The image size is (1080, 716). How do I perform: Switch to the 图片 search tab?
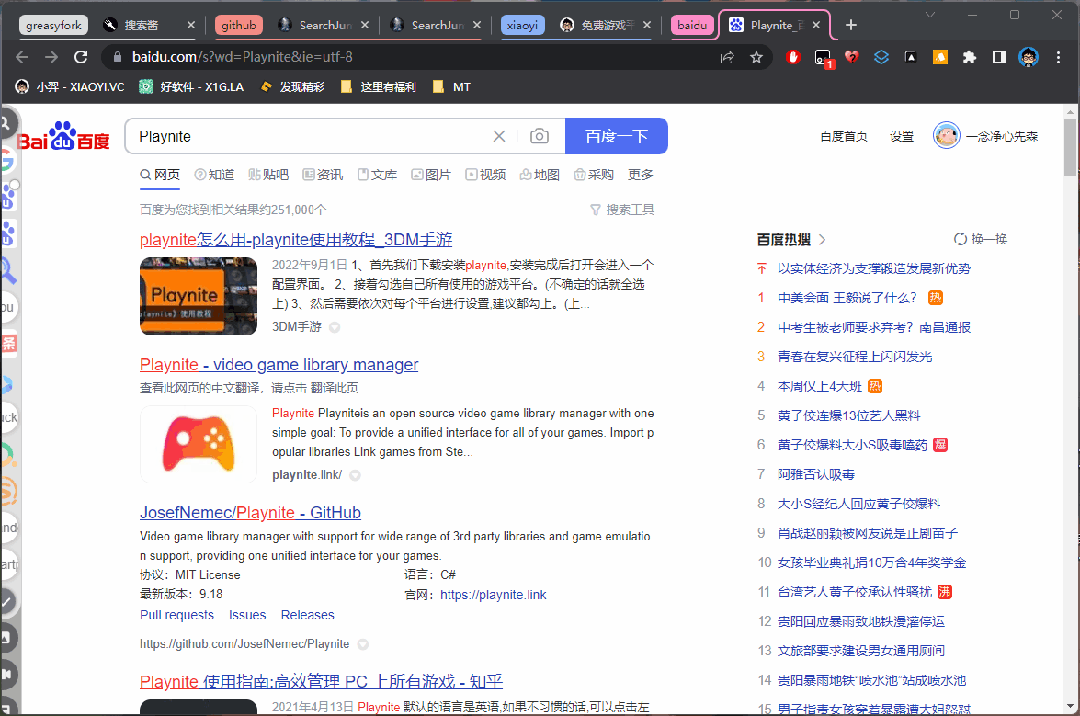(431, 175)
